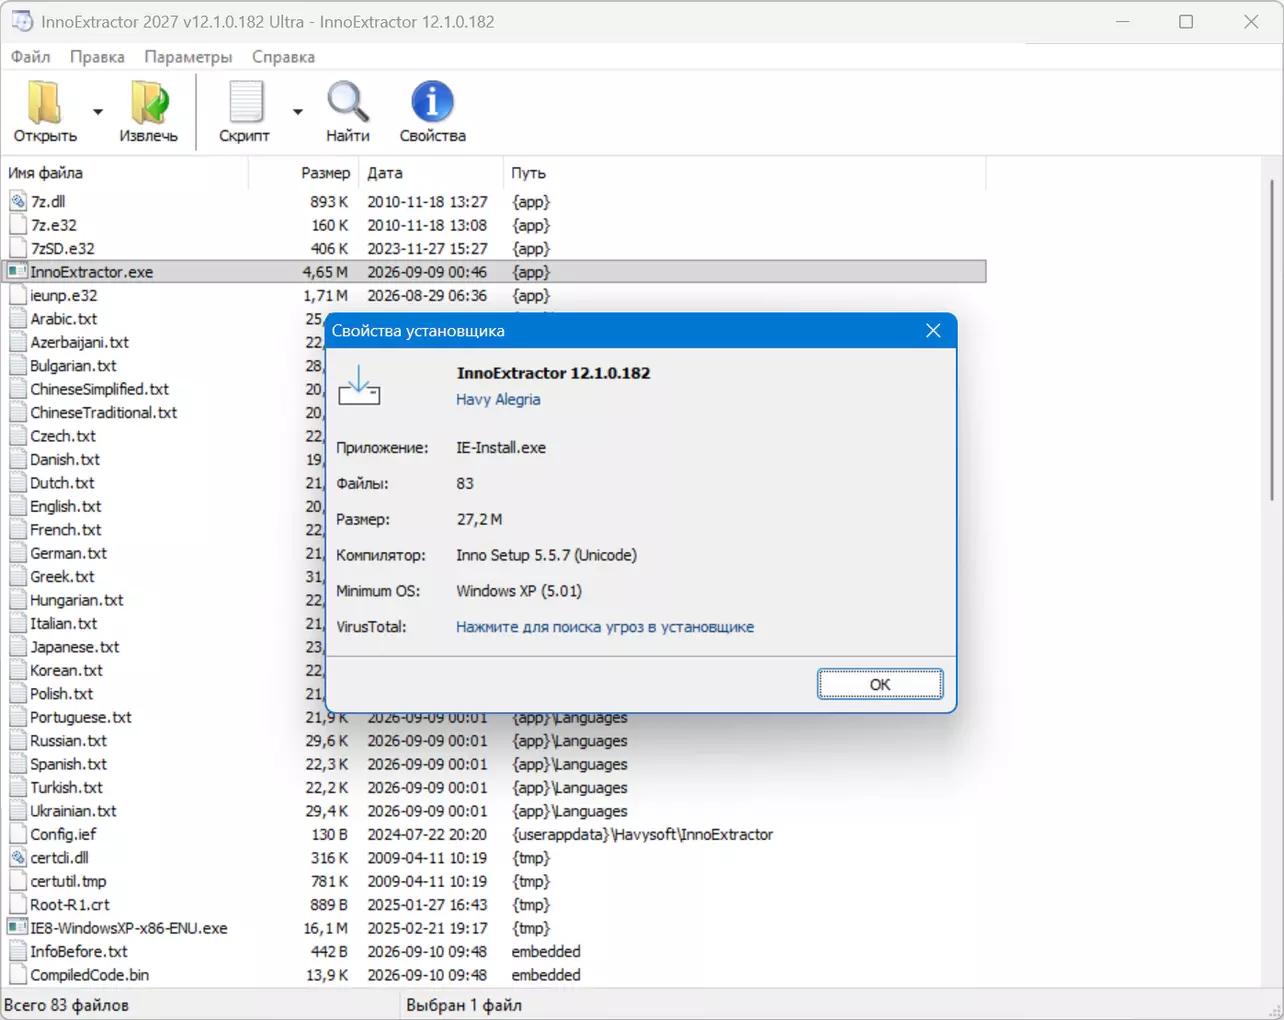This screenshot has height=1020, width=1284.
Task: Click the Russian.txt file icon
Action: (x=18, y=741)
